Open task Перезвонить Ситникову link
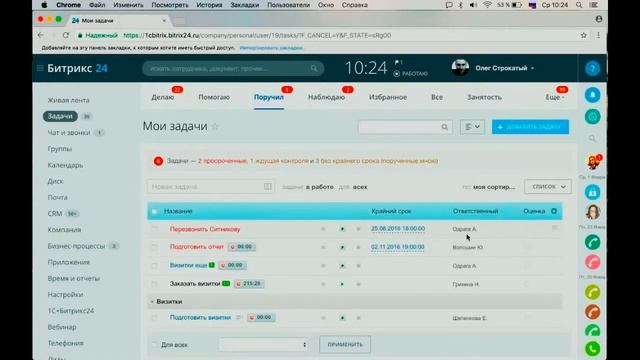The height and width of the screenshot is (360, 640). tap(205, 229)
